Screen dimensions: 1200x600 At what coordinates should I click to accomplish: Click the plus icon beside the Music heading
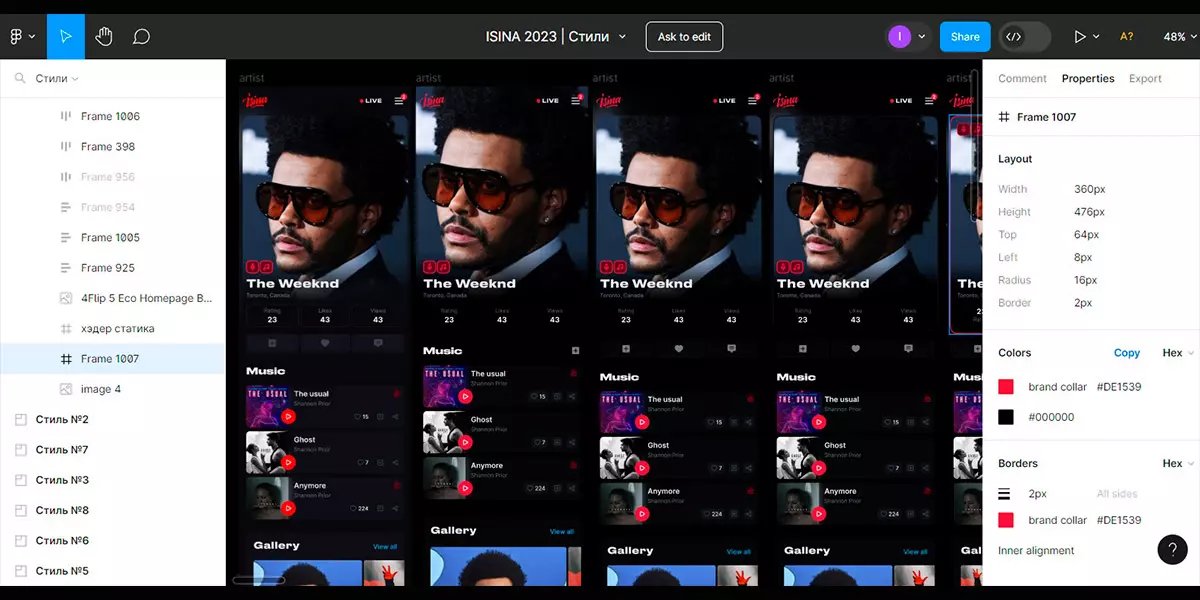click(x=575, y=351)
